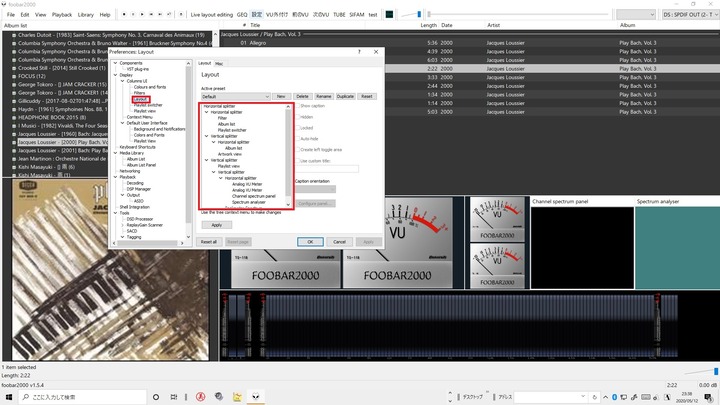Open Task View from the taskbar
Viewport: 720px width, 405px height.
(174, 397)
